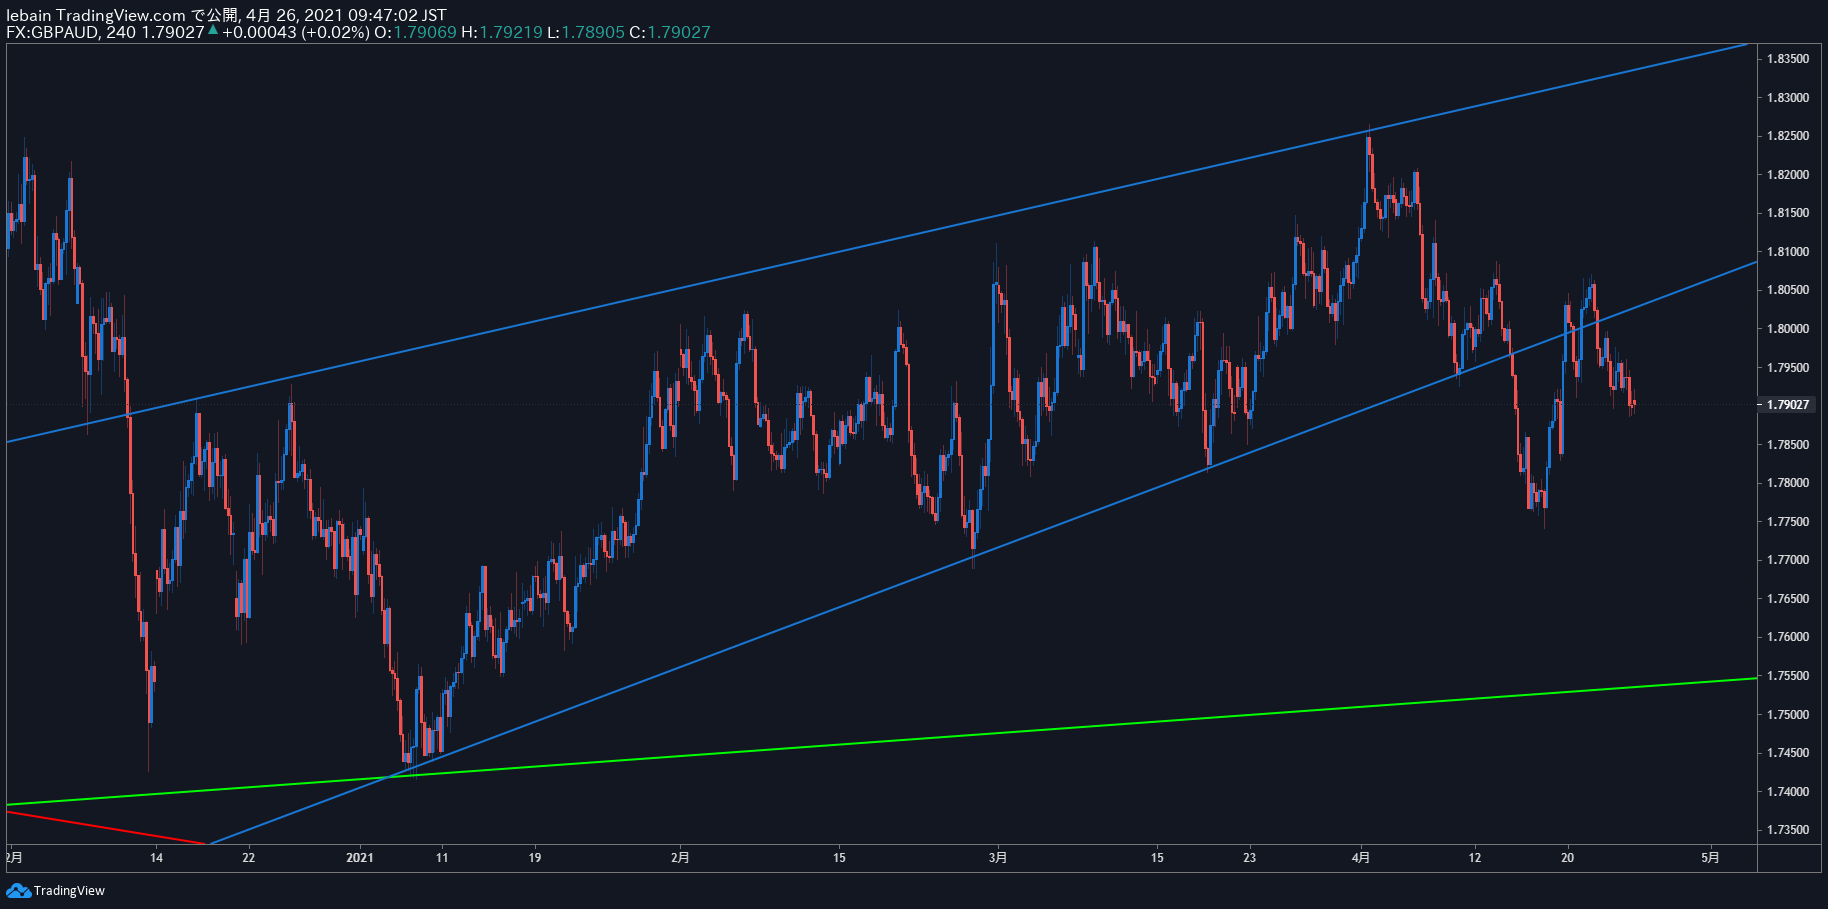This screenshot has width=1828, height=909.
Task: Click the 22 date label on time axis
Action: (x=249, y=857)
